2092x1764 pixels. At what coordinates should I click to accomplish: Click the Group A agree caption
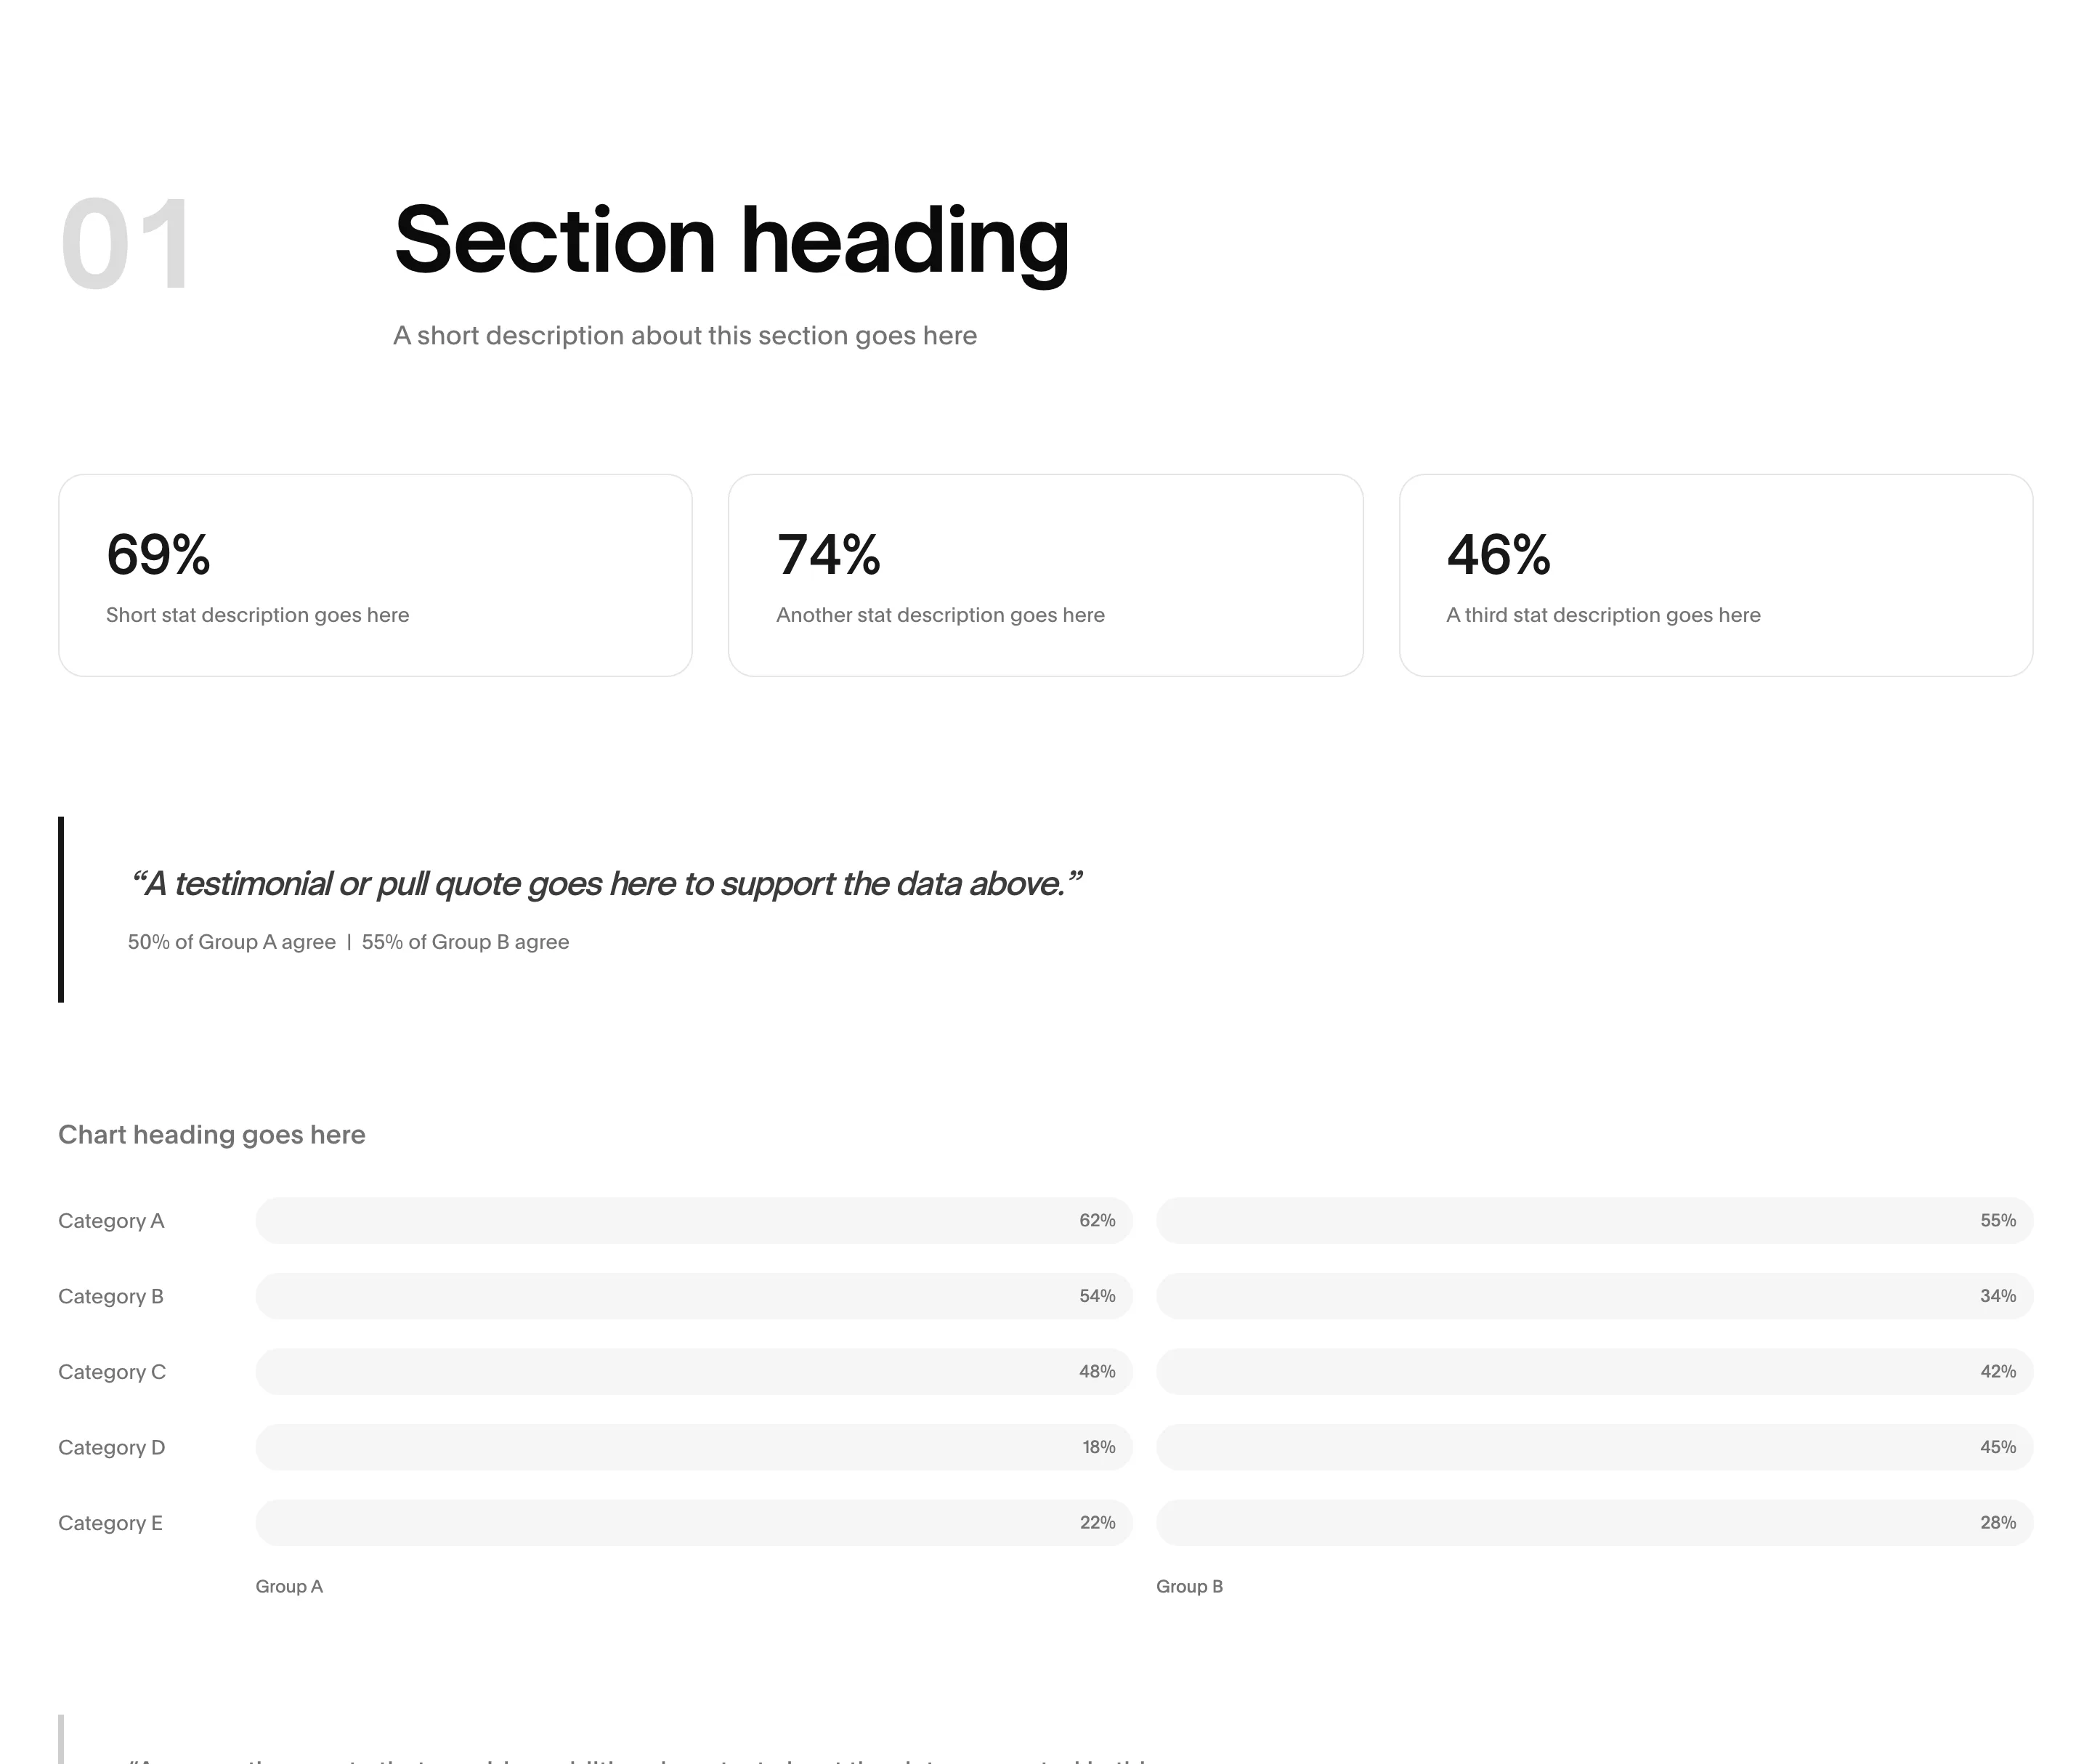click(x=232, y=942)
